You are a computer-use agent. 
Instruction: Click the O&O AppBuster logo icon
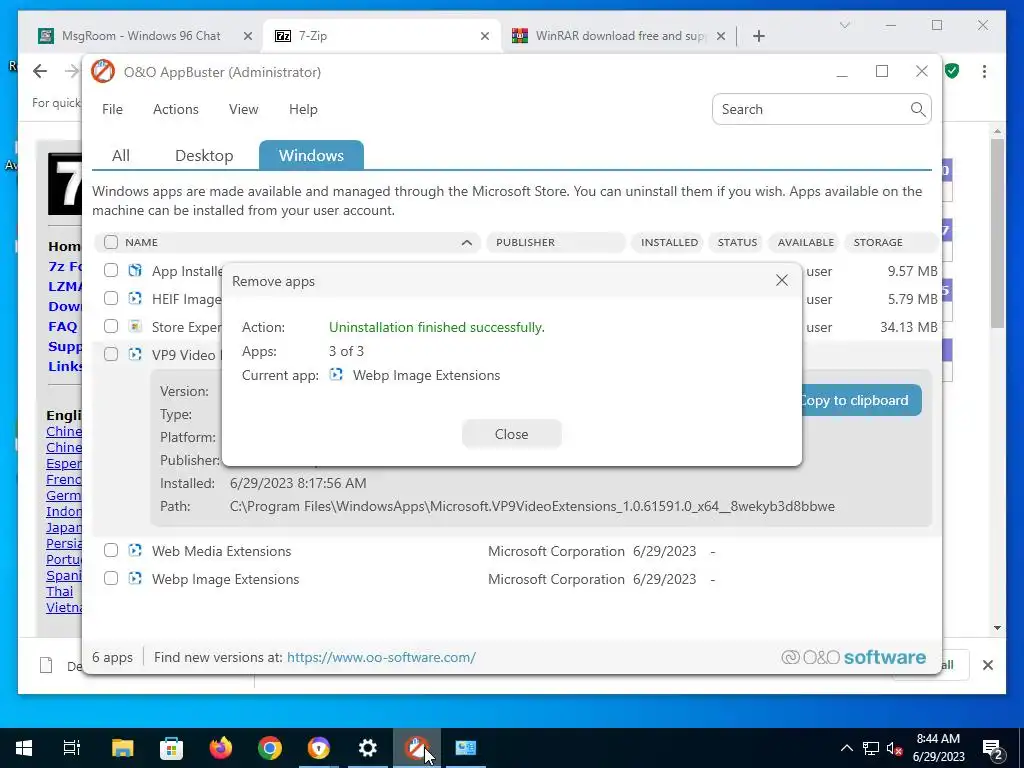tap(103, 72)
